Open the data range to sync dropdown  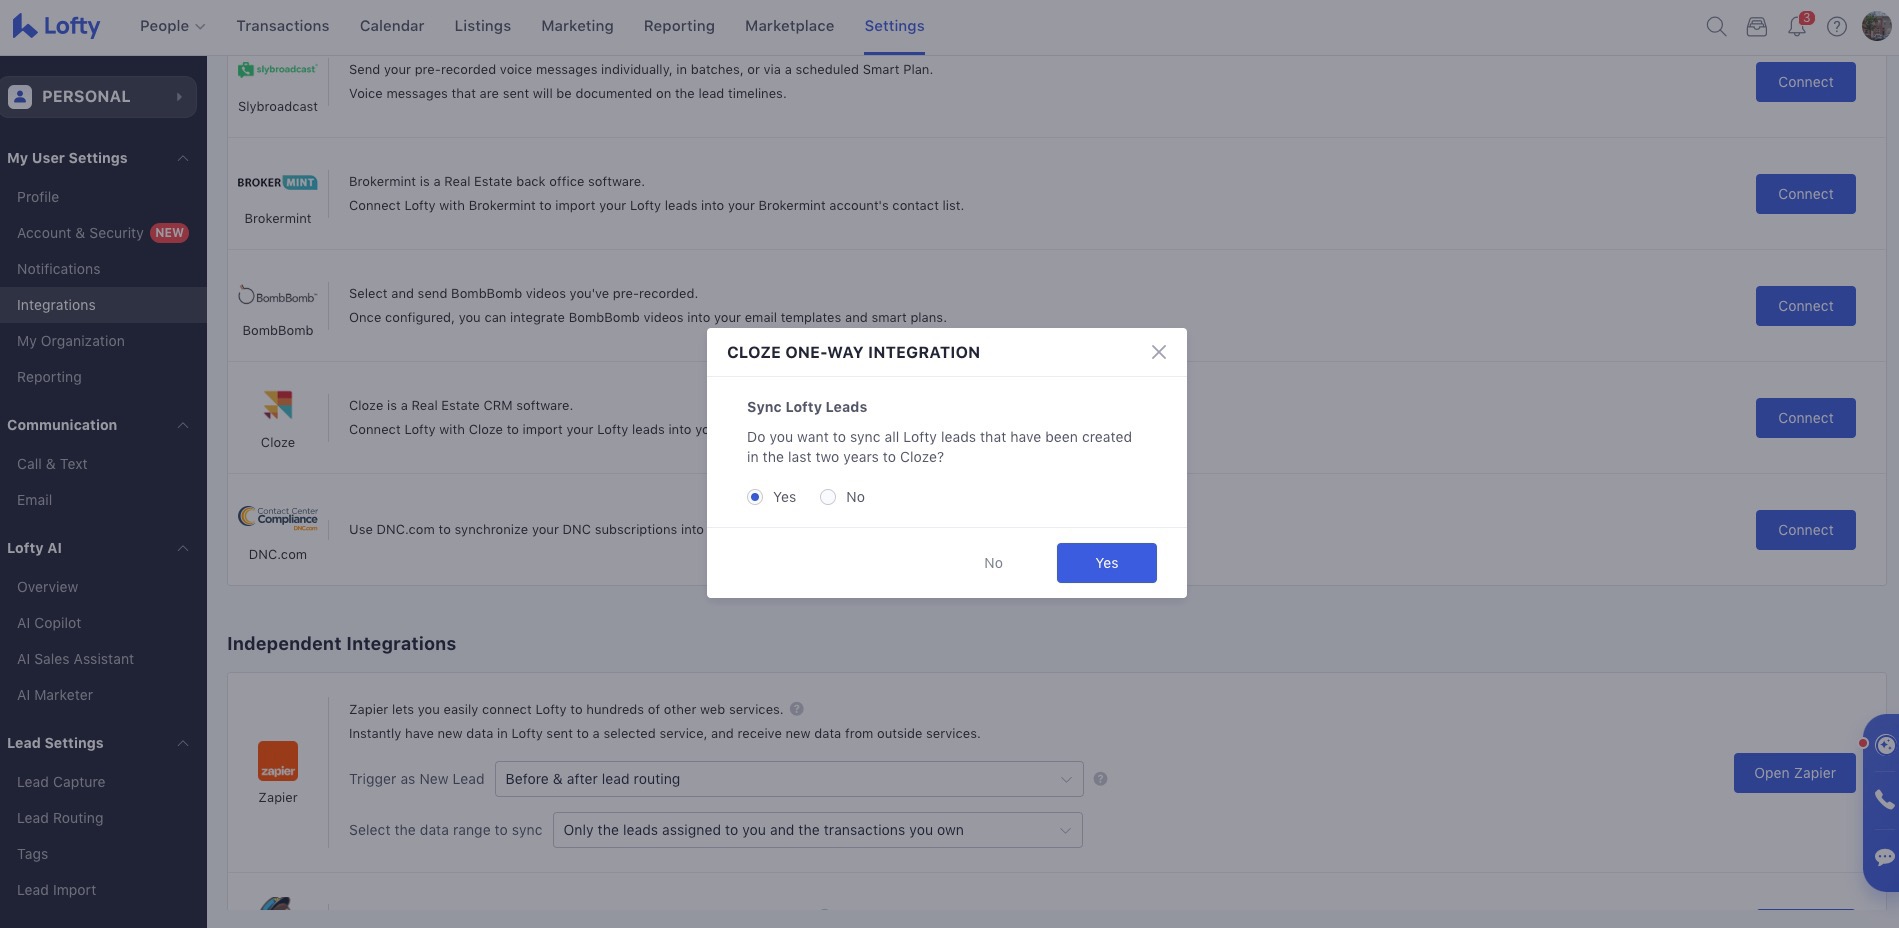click(x=817, y=830)
